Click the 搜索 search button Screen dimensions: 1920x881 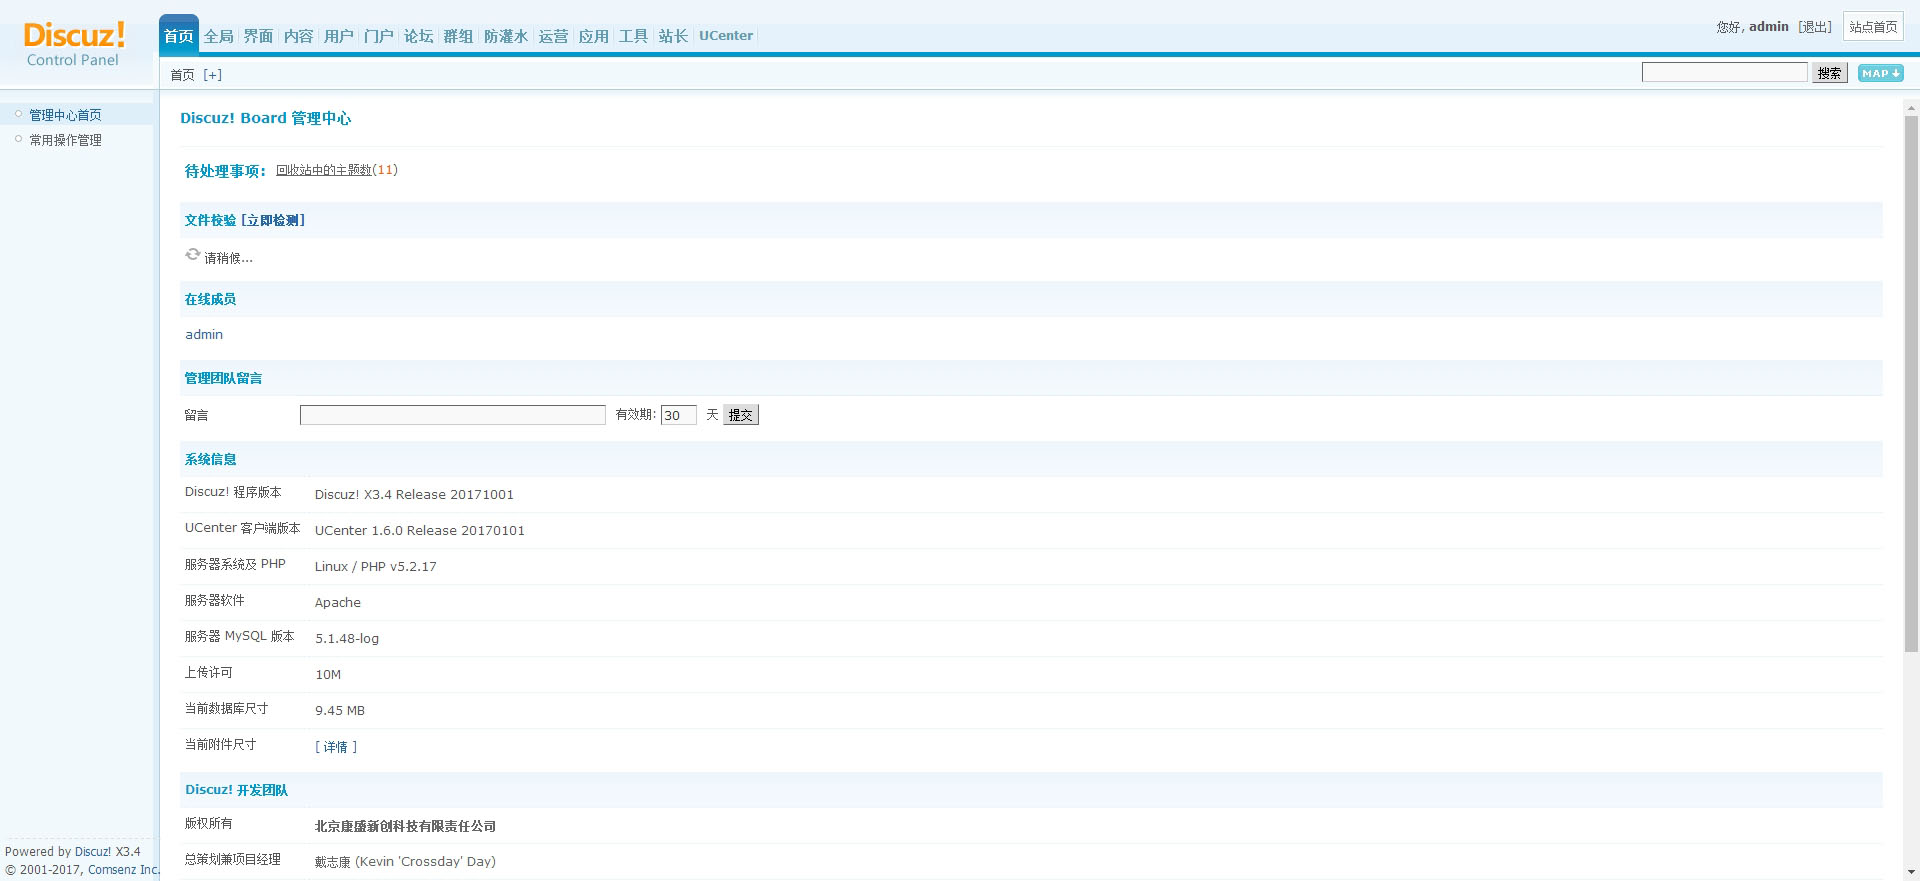[1830, 73]
